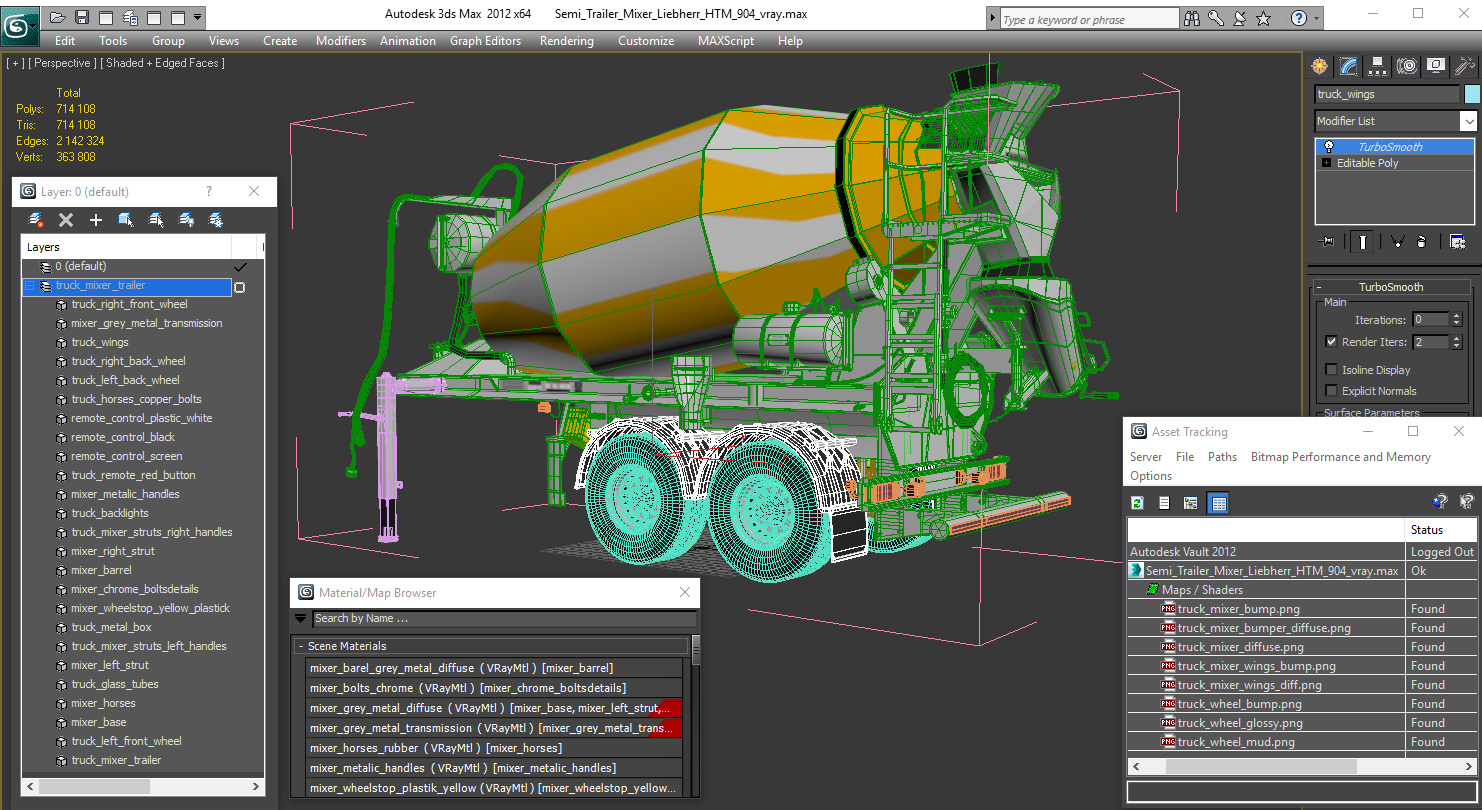Toggle TurboSmooth modifier lightbulb on/off
This screenshot has height=810, width=1482.
pyautogui.click(x=1328, y=147)
